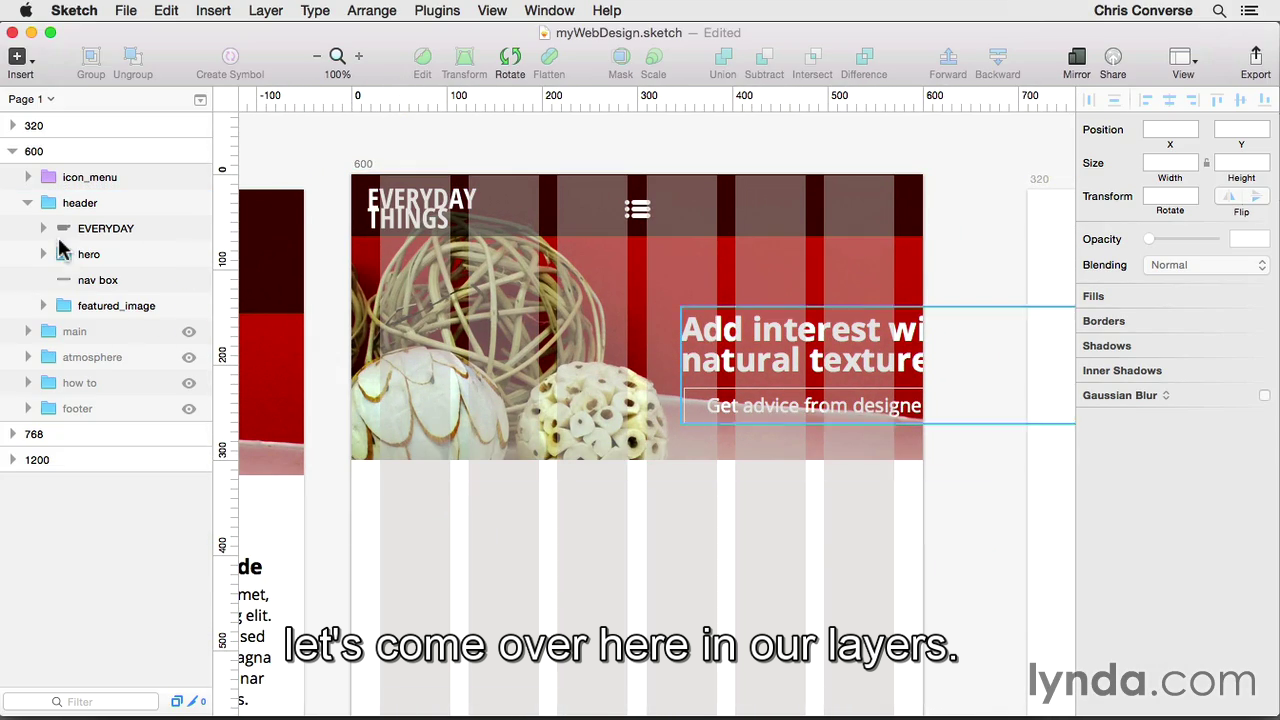This screenshot has width=1280, height=720.
Task: Click the Width size field
Action: (x=1170, y=163)
